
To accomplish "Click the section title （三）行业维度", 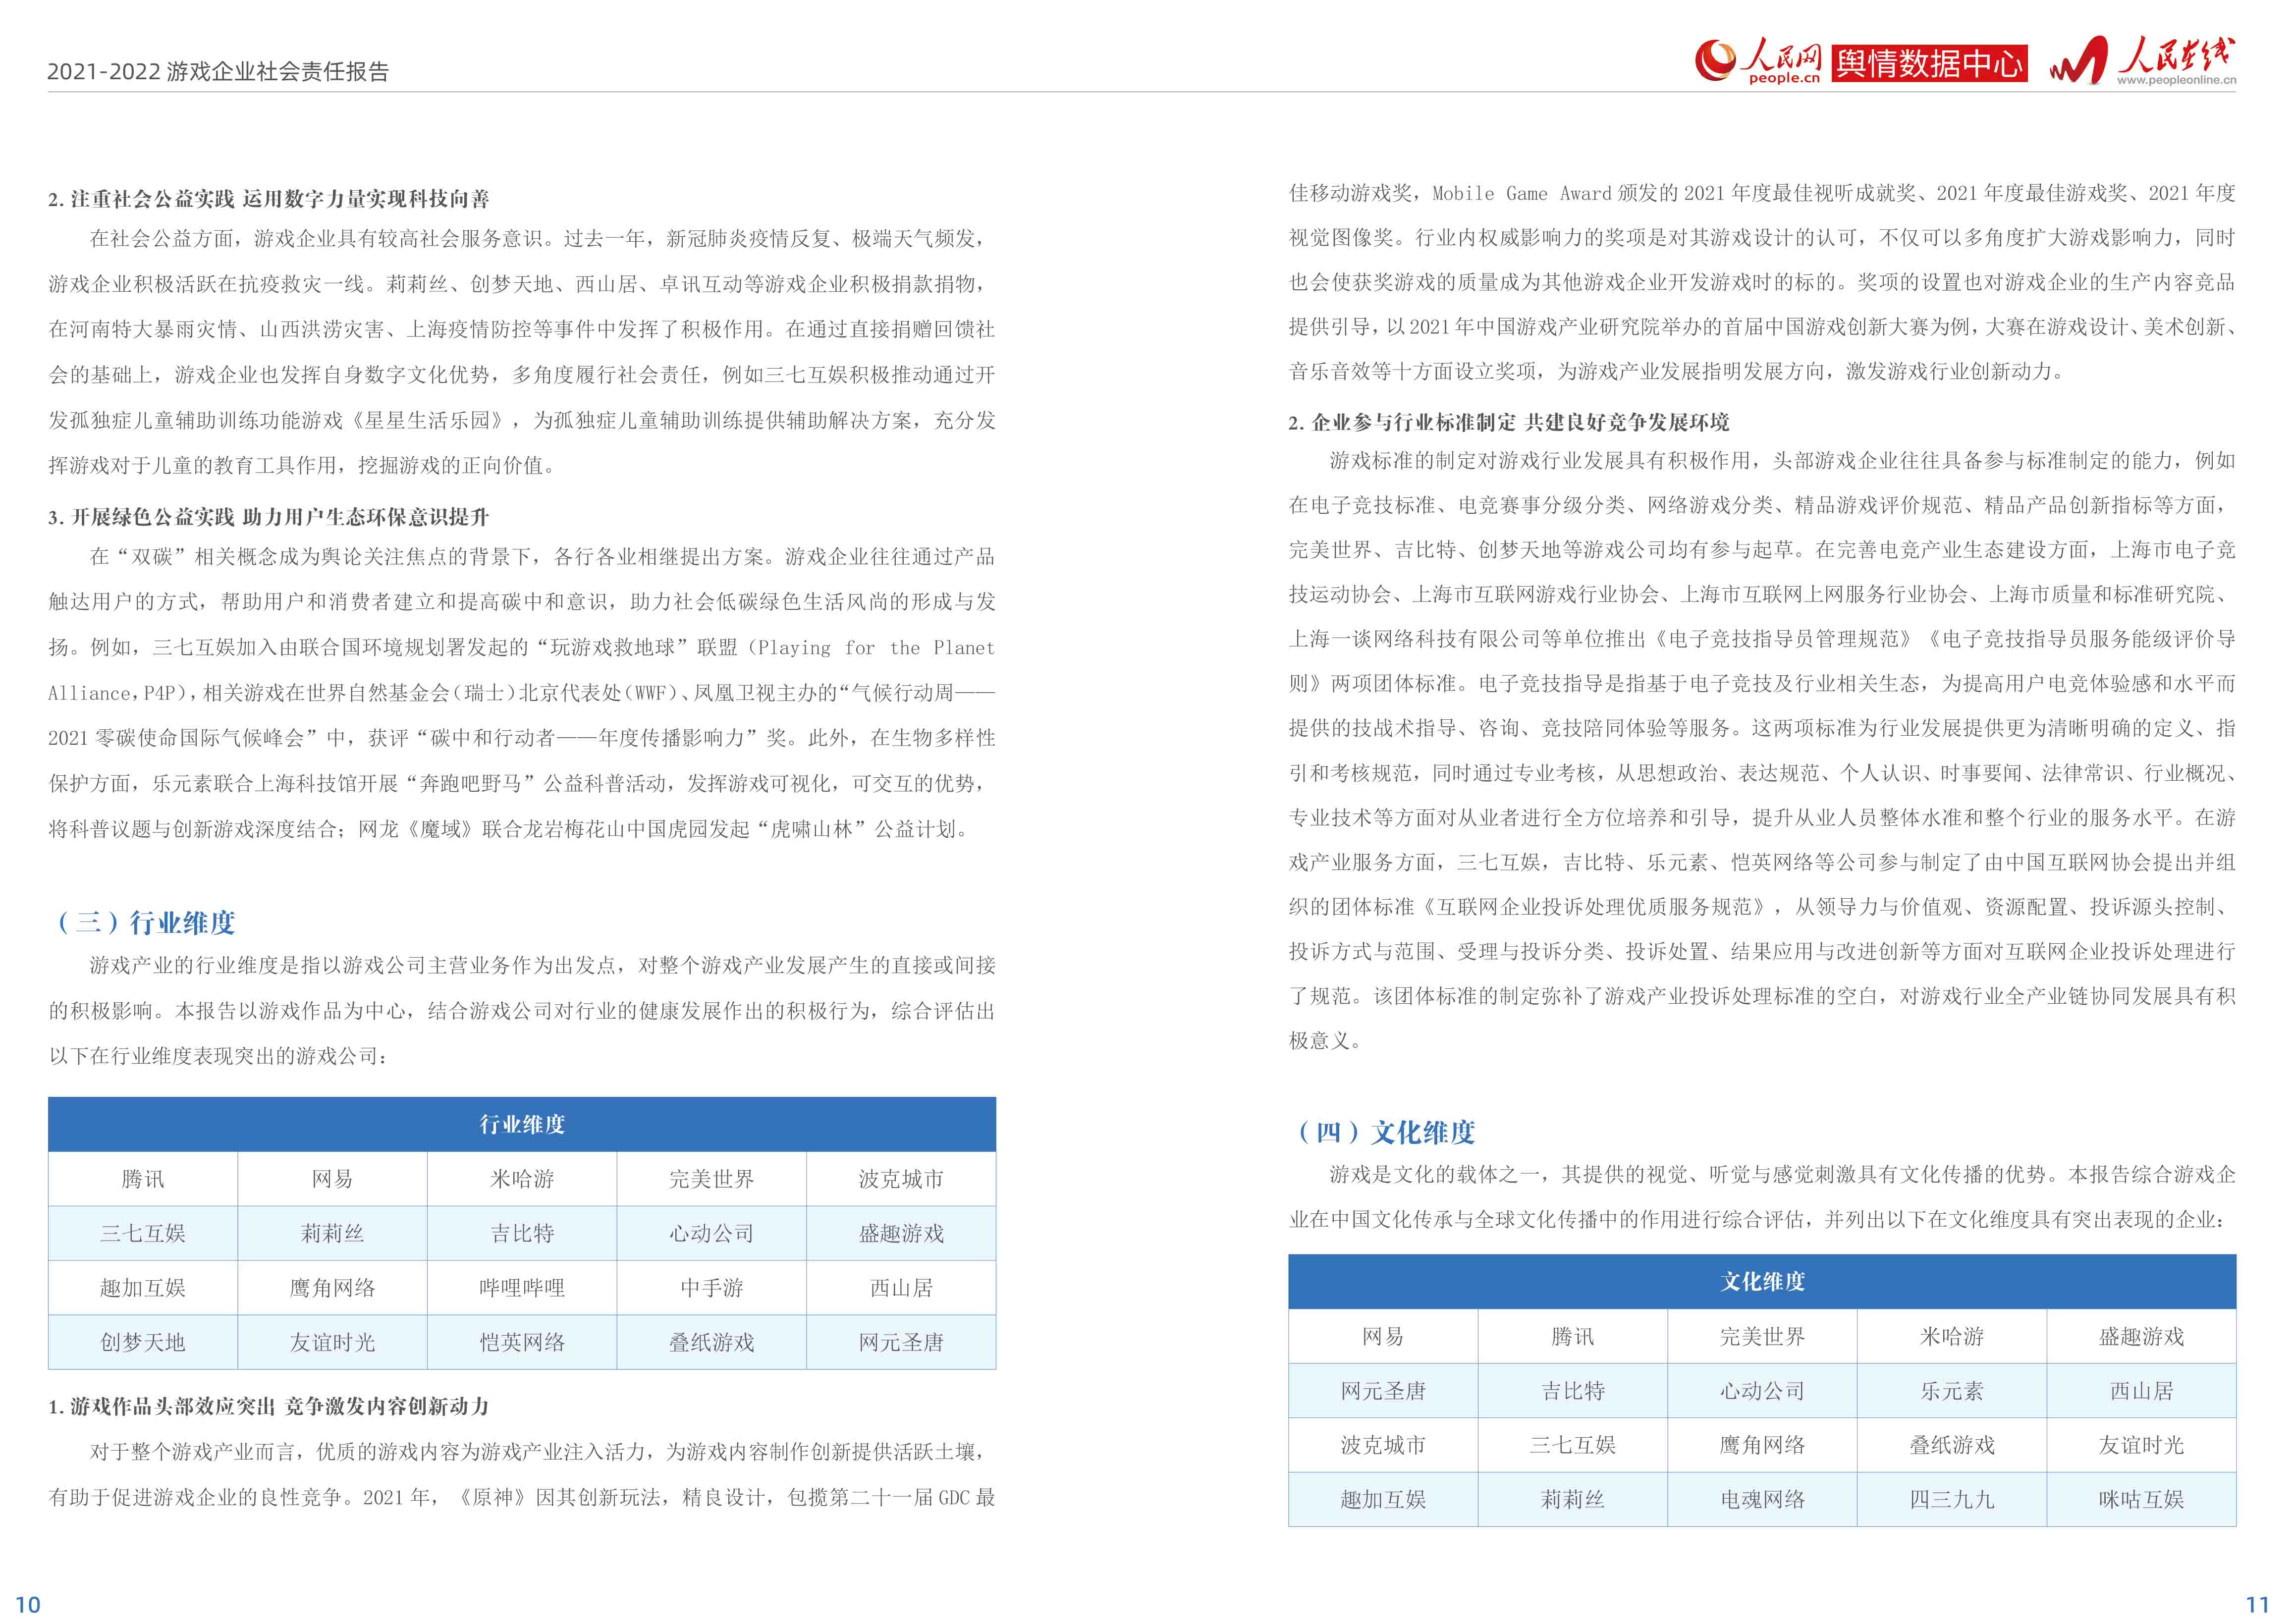I will point(145,922).
